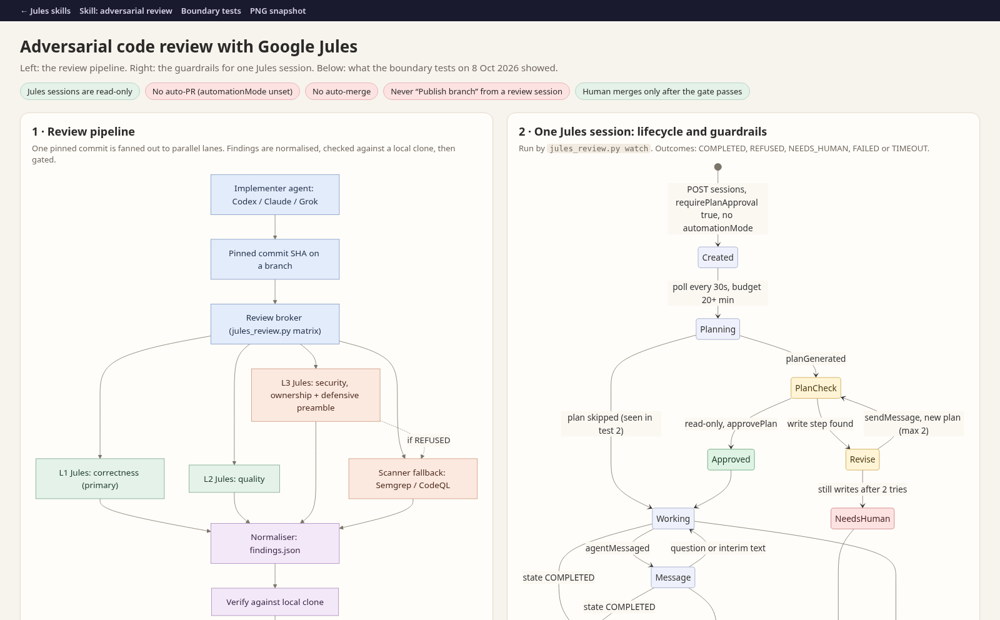
Task: Go back to Jules skills
Action: click(45, 11)
